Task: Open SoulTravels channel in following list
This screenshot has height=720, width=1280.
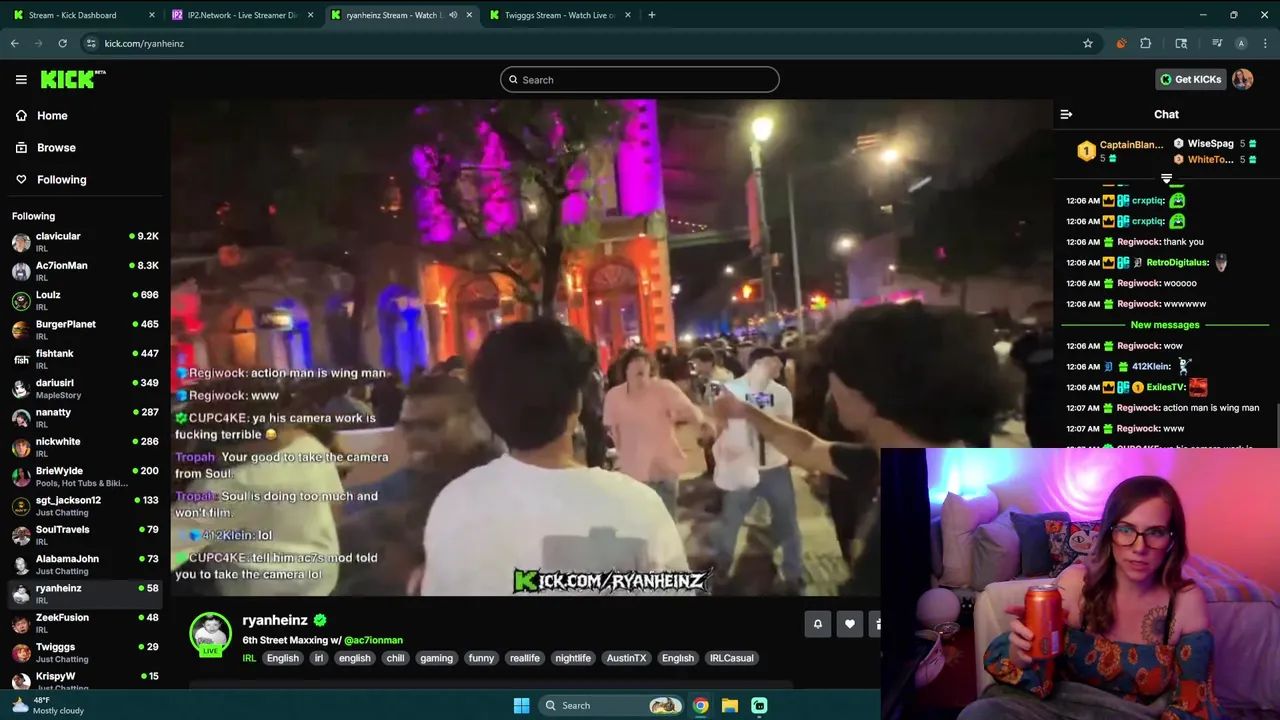Action: pyautogui.click(x=85, y=535)
